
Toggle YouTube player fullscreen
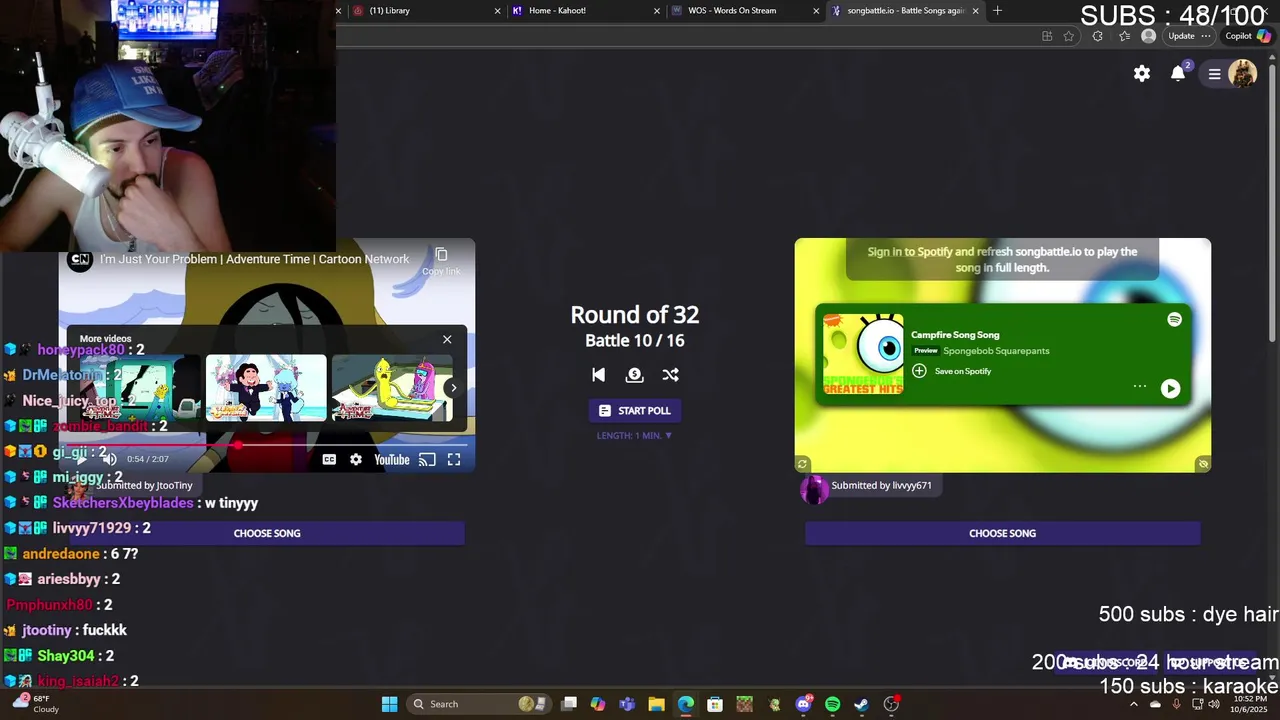coord(454,459)
